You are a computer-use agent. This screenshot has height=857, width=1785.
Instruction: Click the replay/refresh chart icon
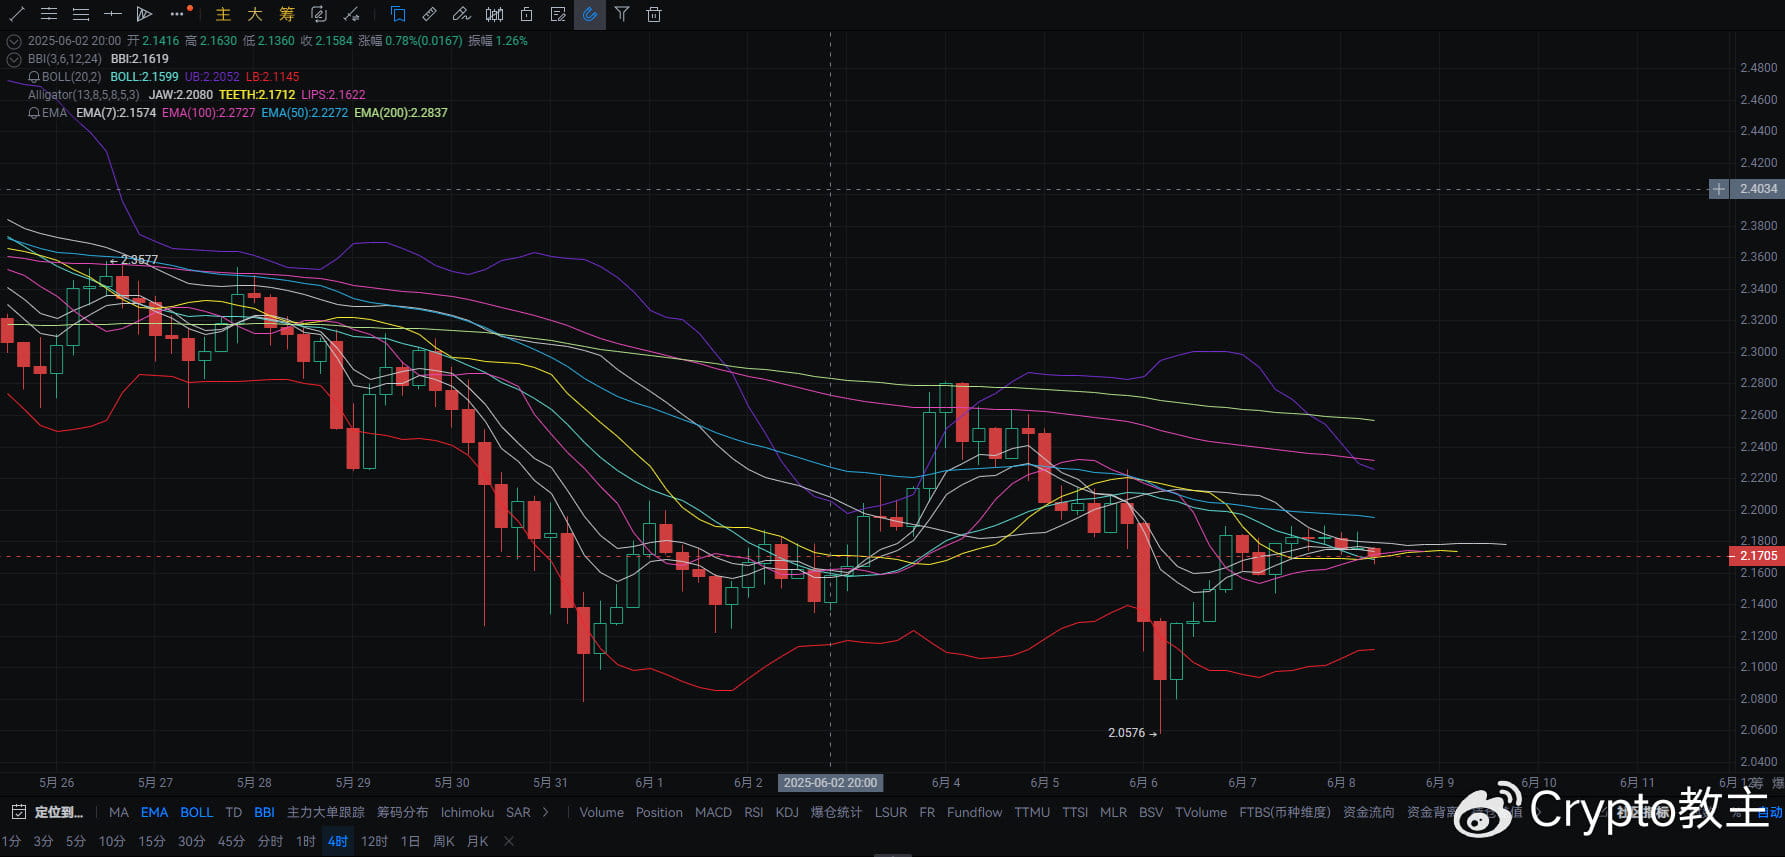pyautogui.click(x=319, y=14)
